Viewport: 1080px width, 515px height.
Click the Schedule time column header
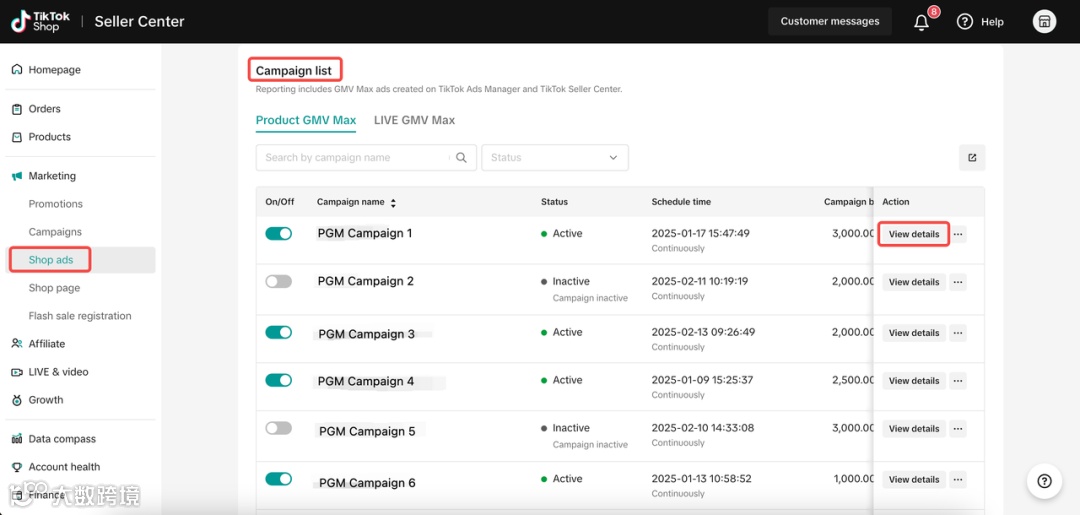681,202
